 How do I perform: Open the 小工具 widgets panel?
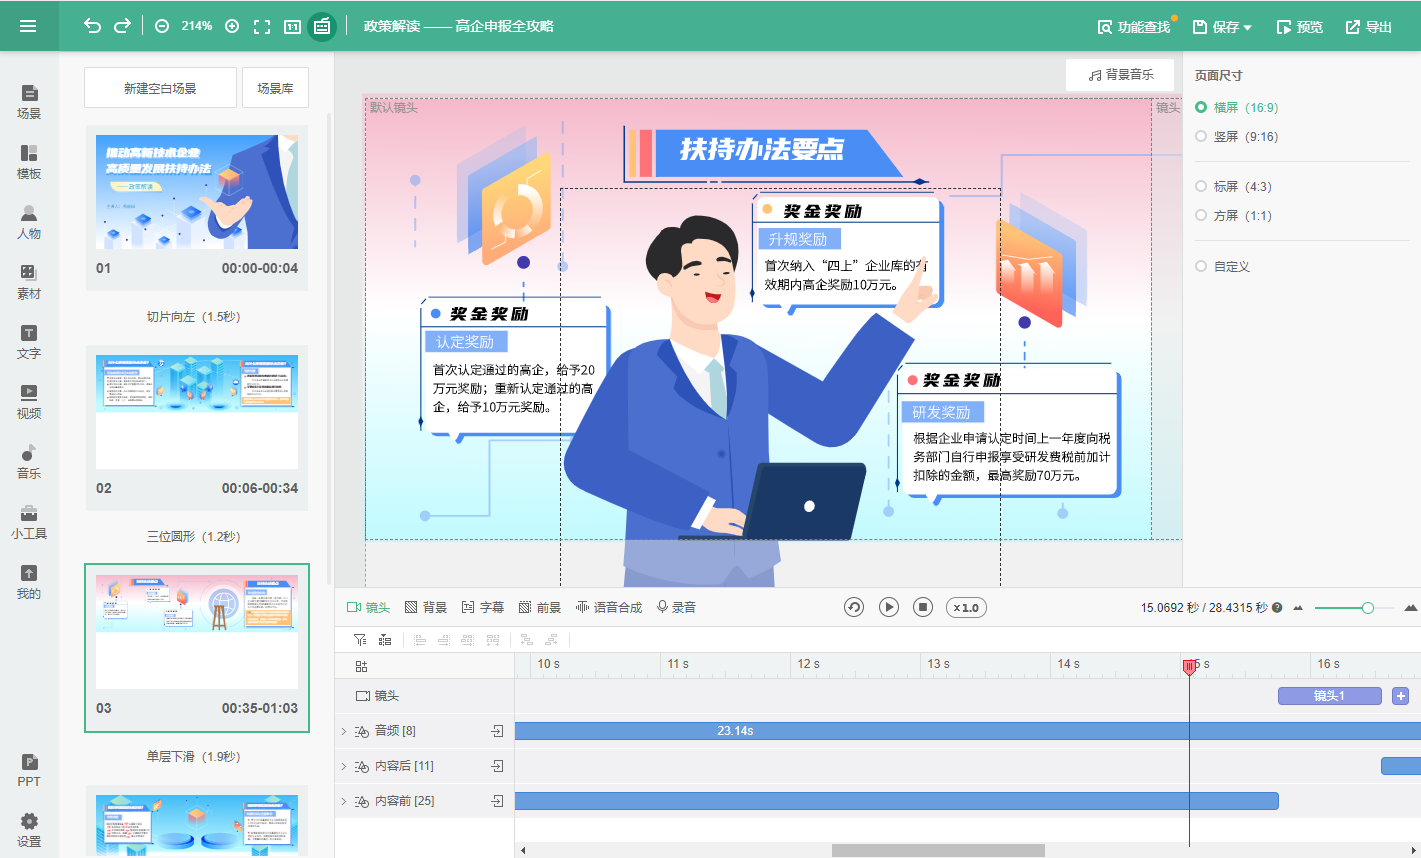click(29, 522)
